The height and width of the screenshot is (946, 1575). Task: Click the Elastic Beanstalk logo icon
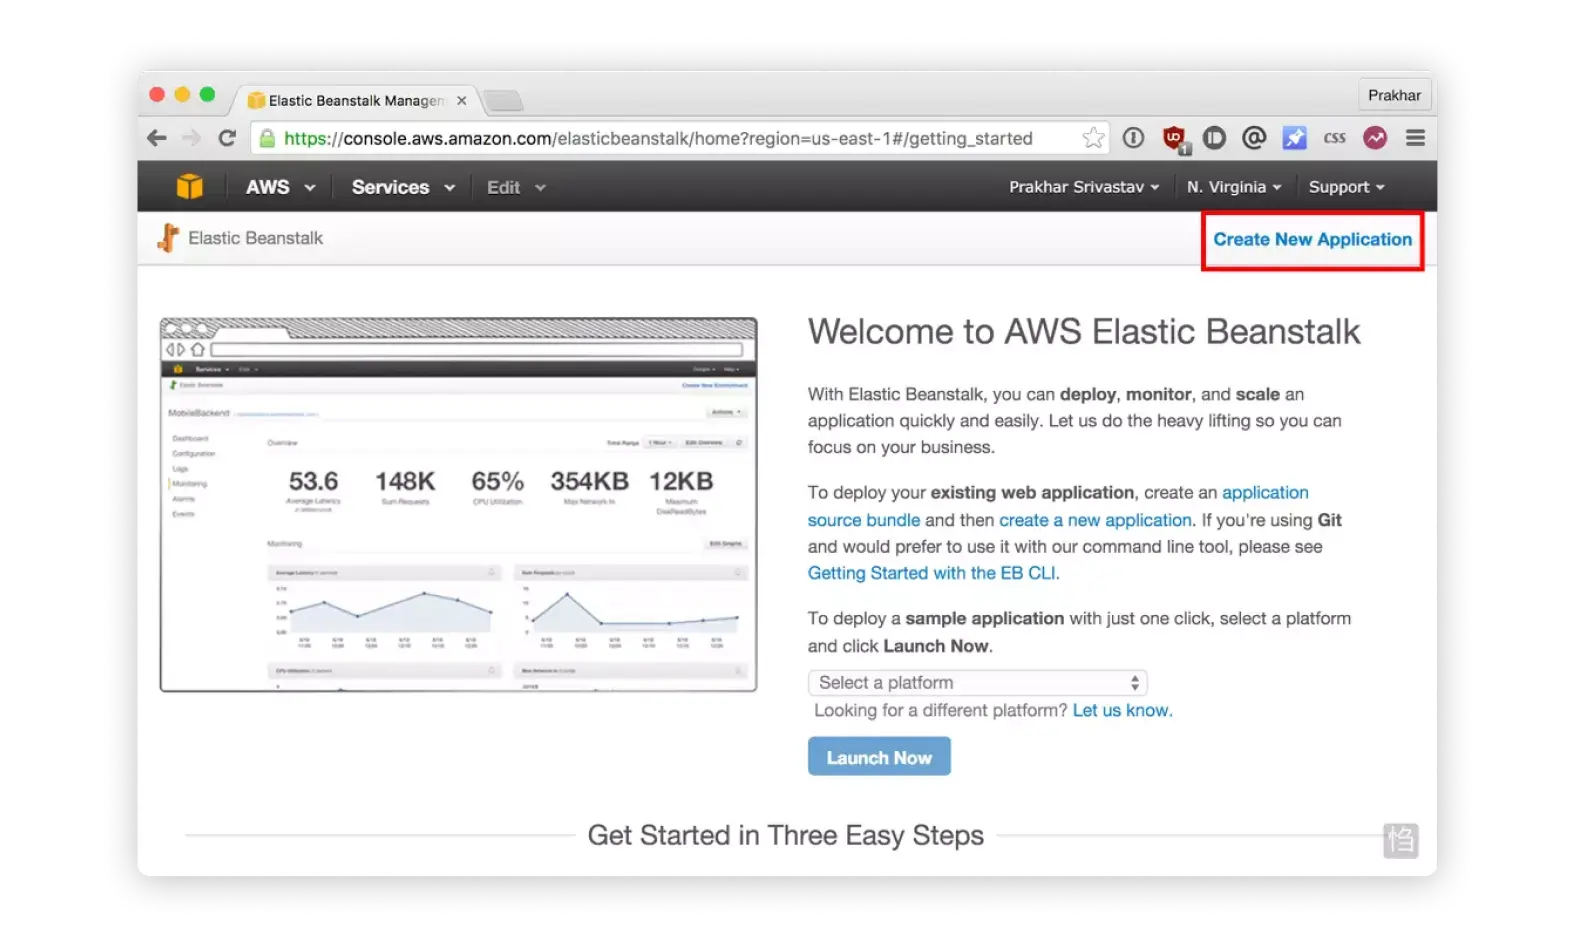point(168,238)
